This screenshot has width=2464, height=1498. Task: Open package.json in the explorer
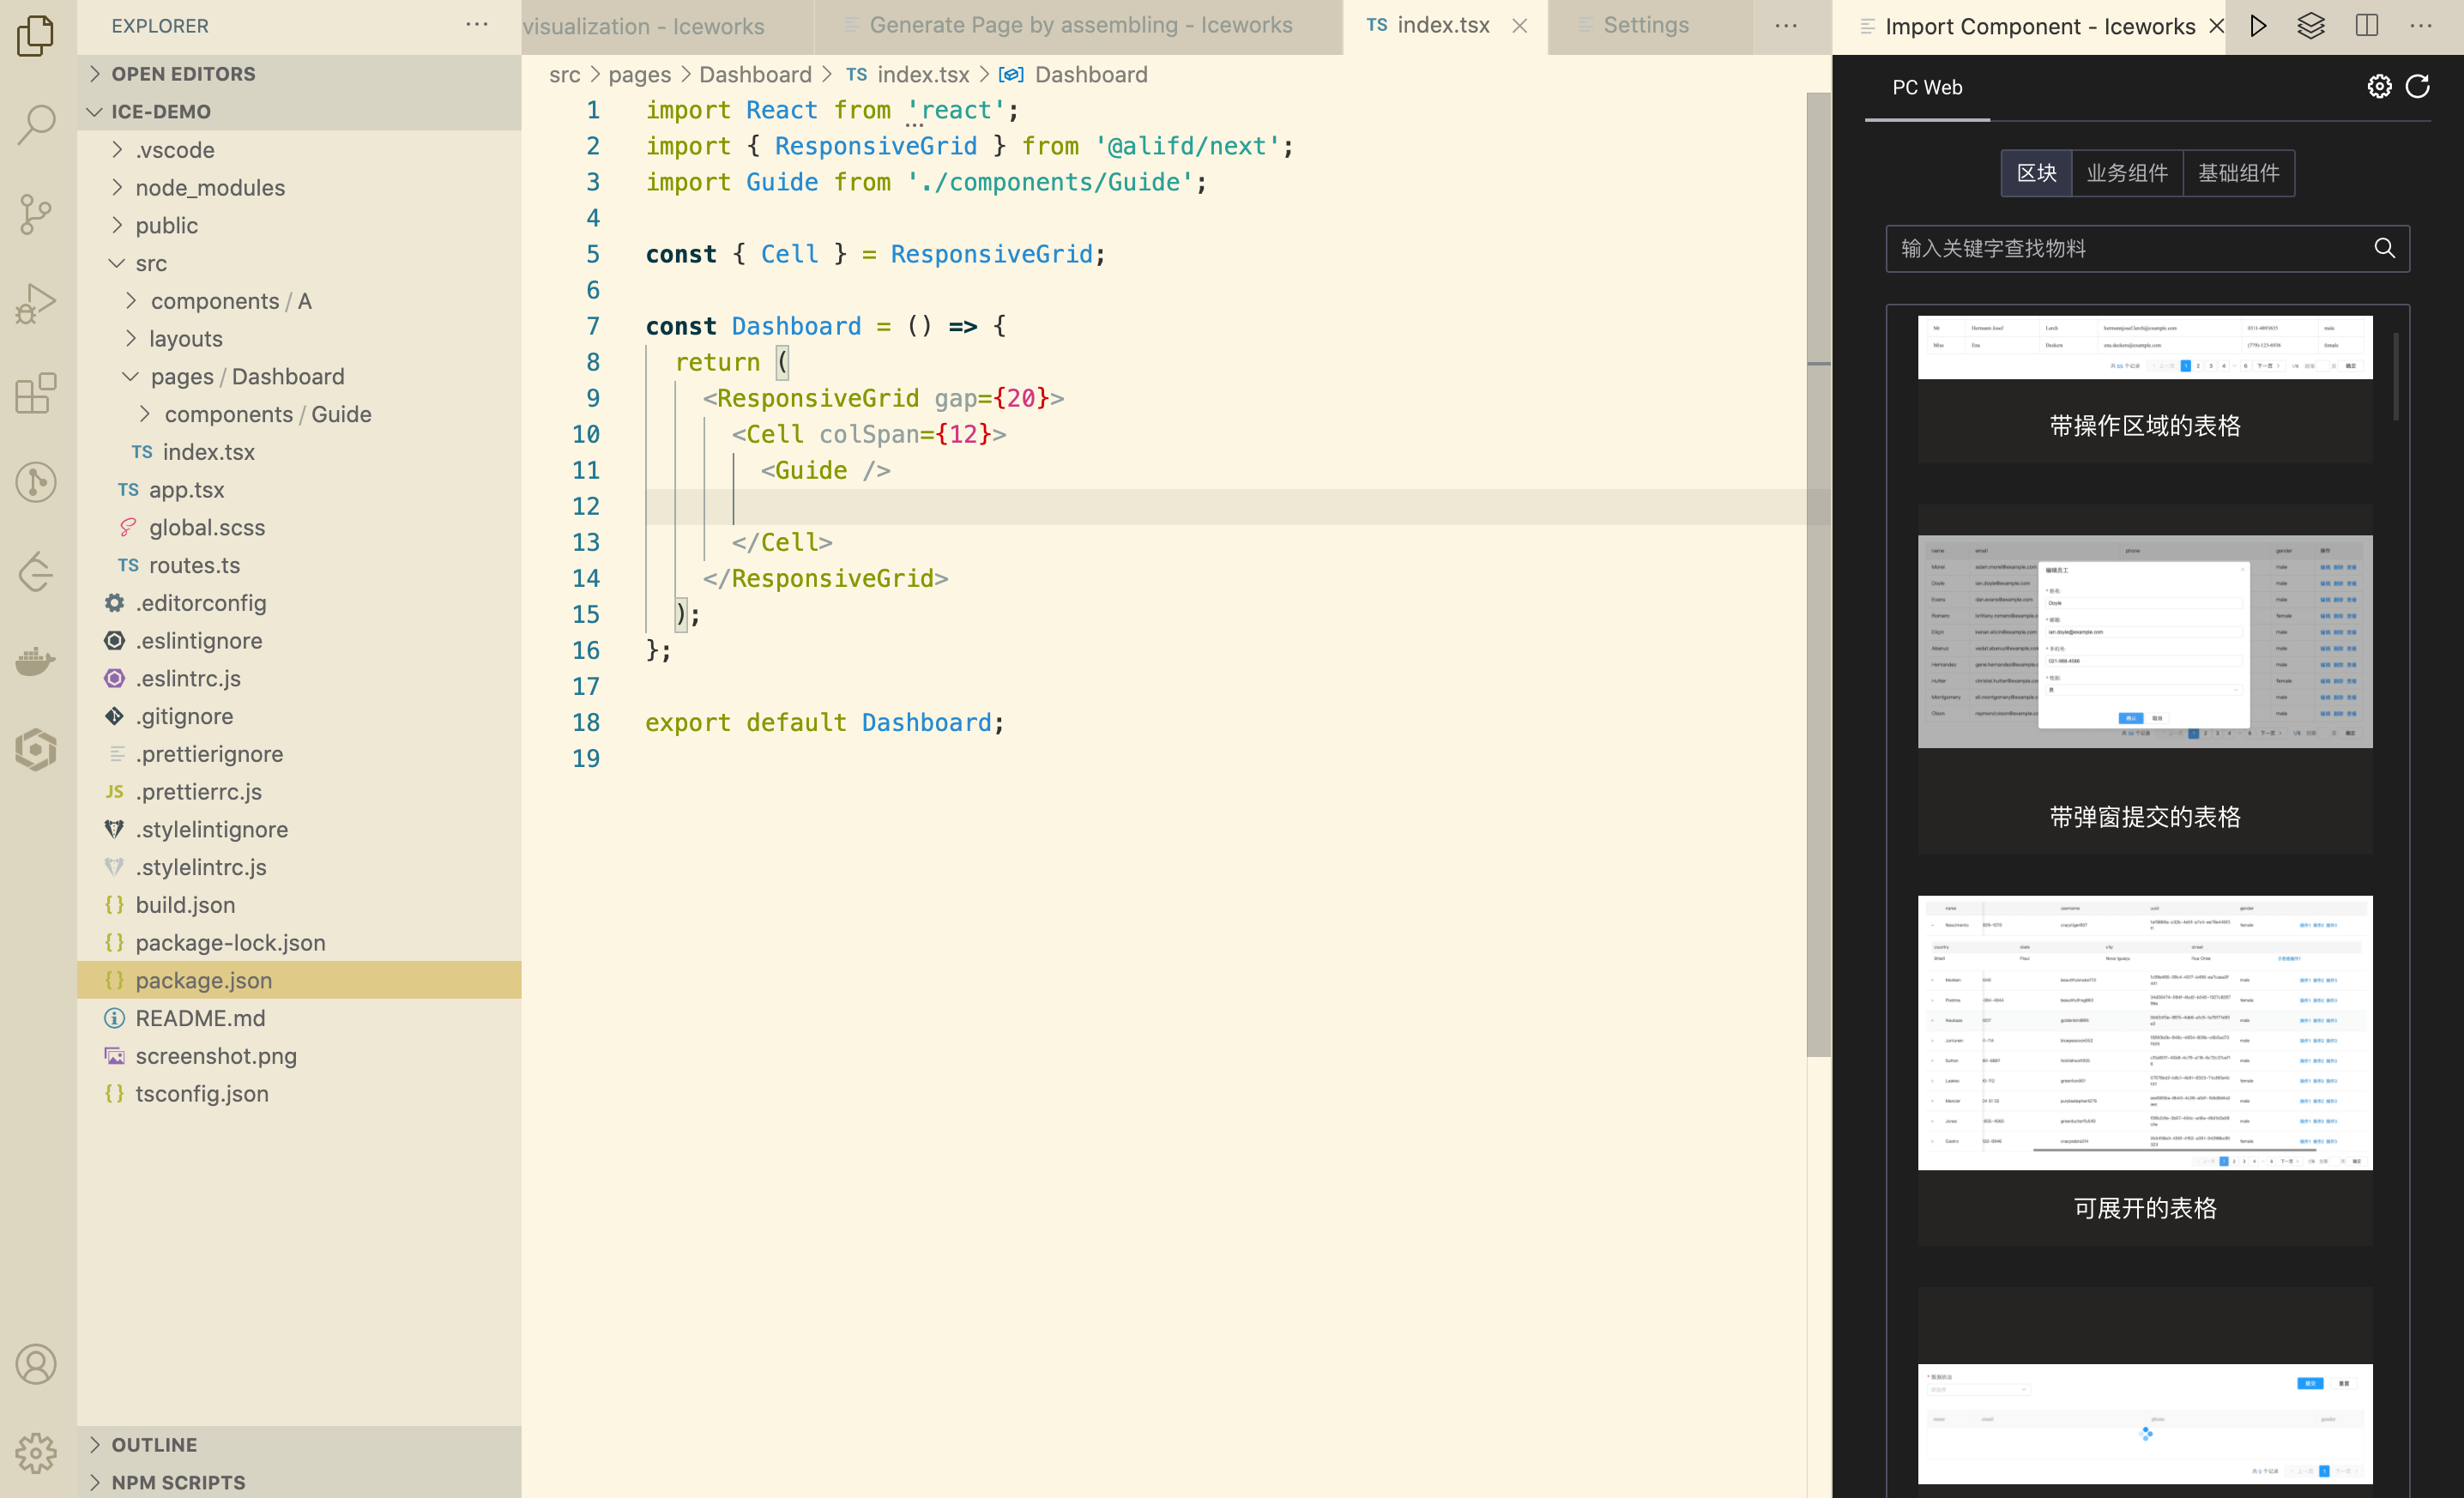point(204,980)
